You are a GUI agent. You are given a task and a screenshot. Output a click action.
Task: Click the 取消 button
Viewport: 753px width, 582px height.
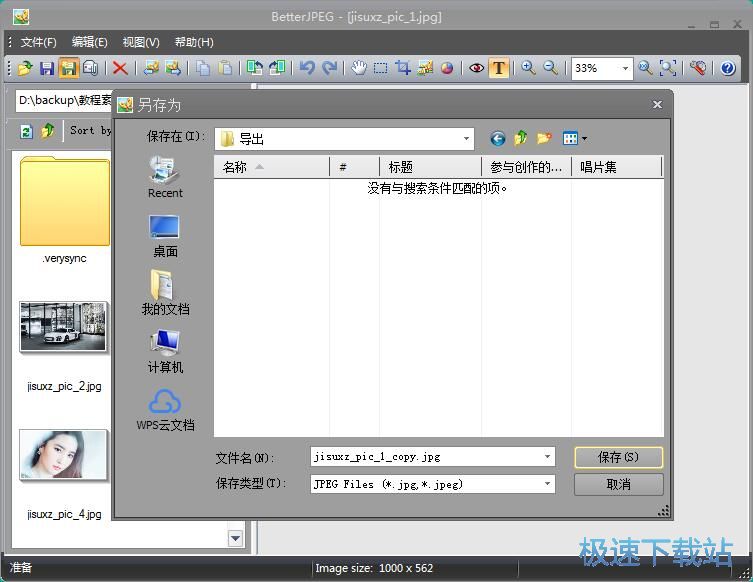619,485
